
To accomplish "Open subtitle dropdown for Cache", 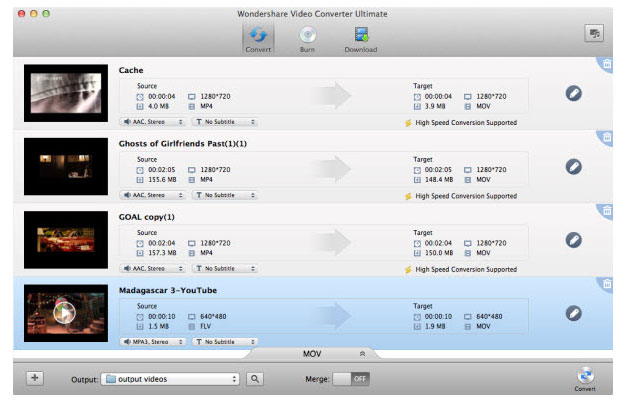I will pos(225,122).
